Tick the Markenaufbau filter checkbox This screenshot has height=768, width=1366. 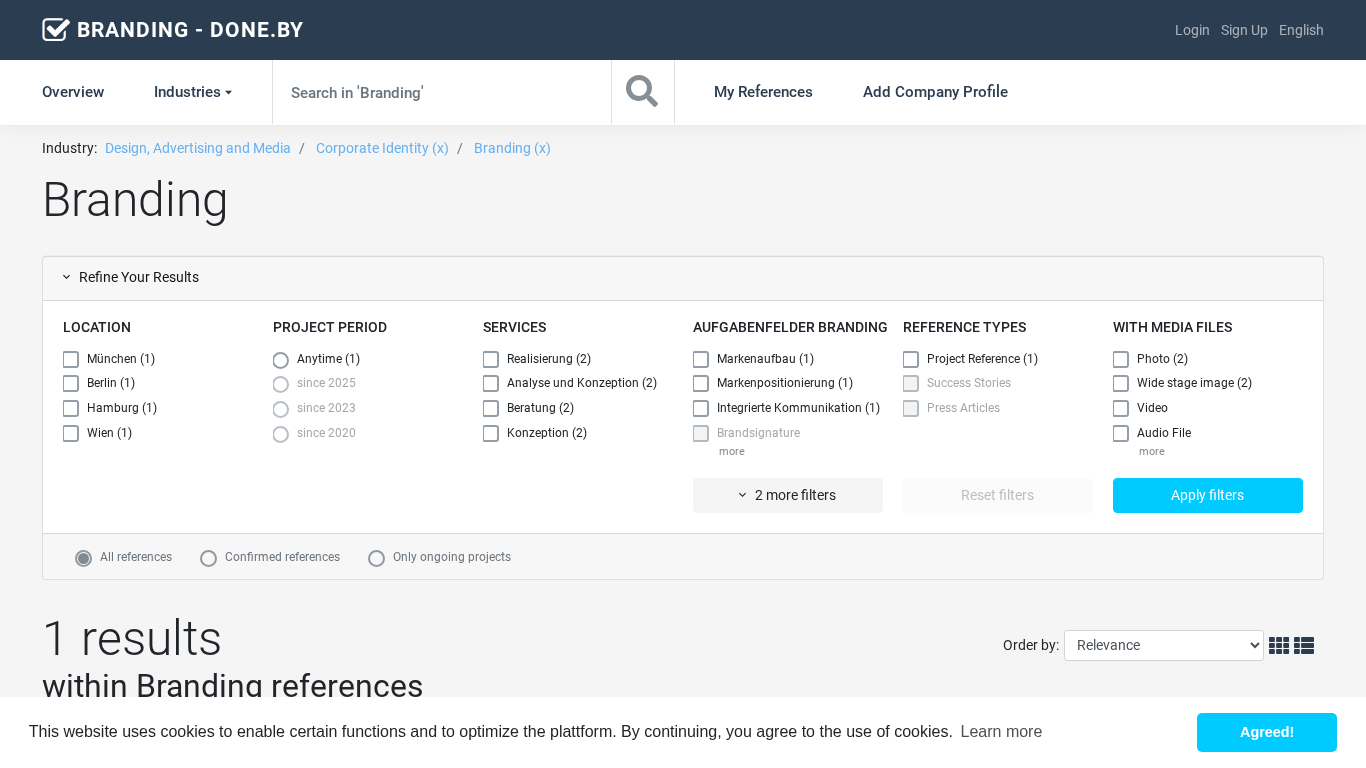[701, 359]
